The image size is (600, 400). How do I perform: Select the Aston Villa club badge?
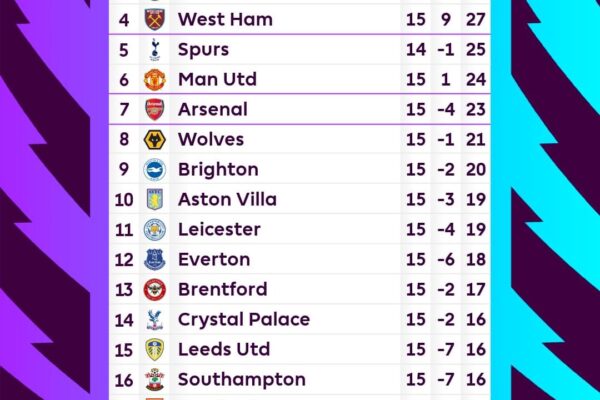(154, 199)
